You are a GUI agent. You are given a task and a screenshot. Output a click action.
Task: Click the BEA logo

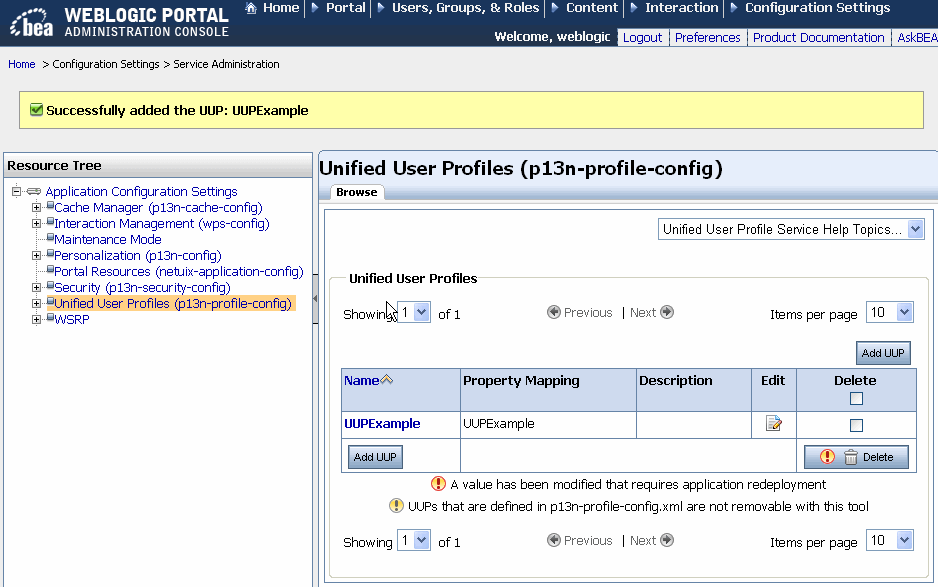[x=32, y=23]
